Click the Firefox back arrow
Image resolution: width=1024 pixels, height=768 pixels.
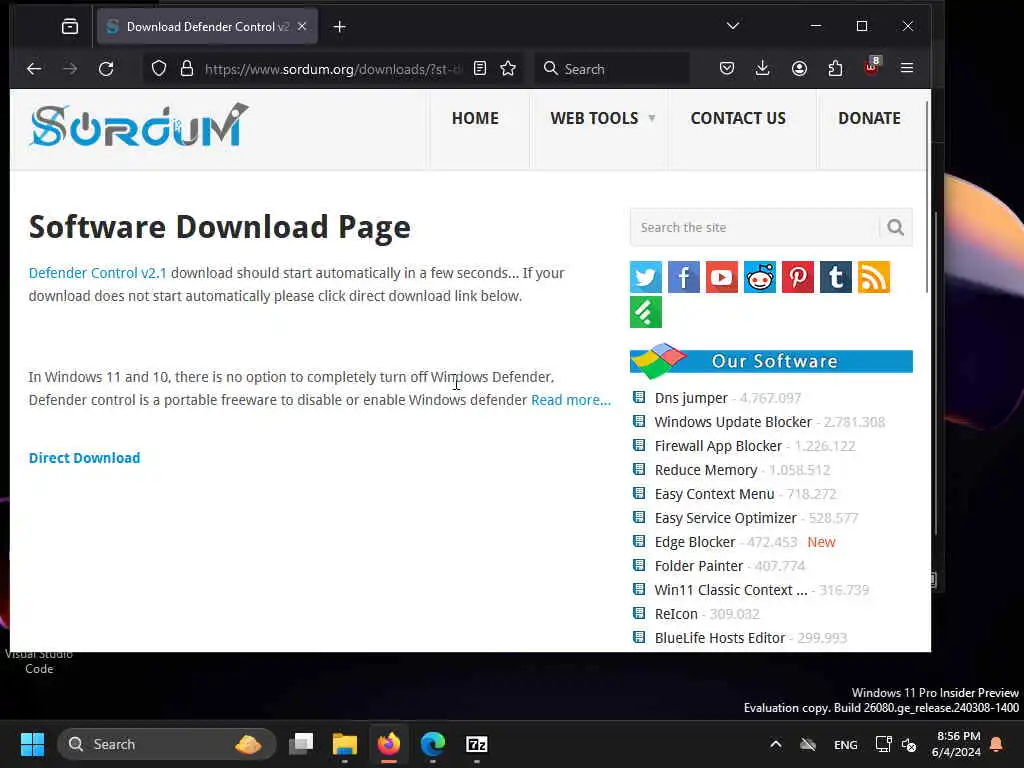(x=34, y=69)
